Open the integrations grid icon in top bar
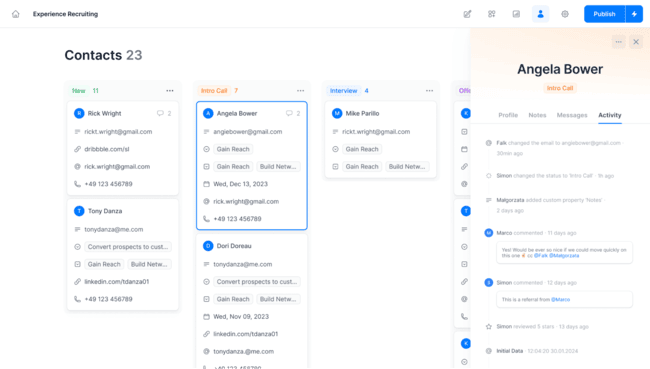 (492, 14)
